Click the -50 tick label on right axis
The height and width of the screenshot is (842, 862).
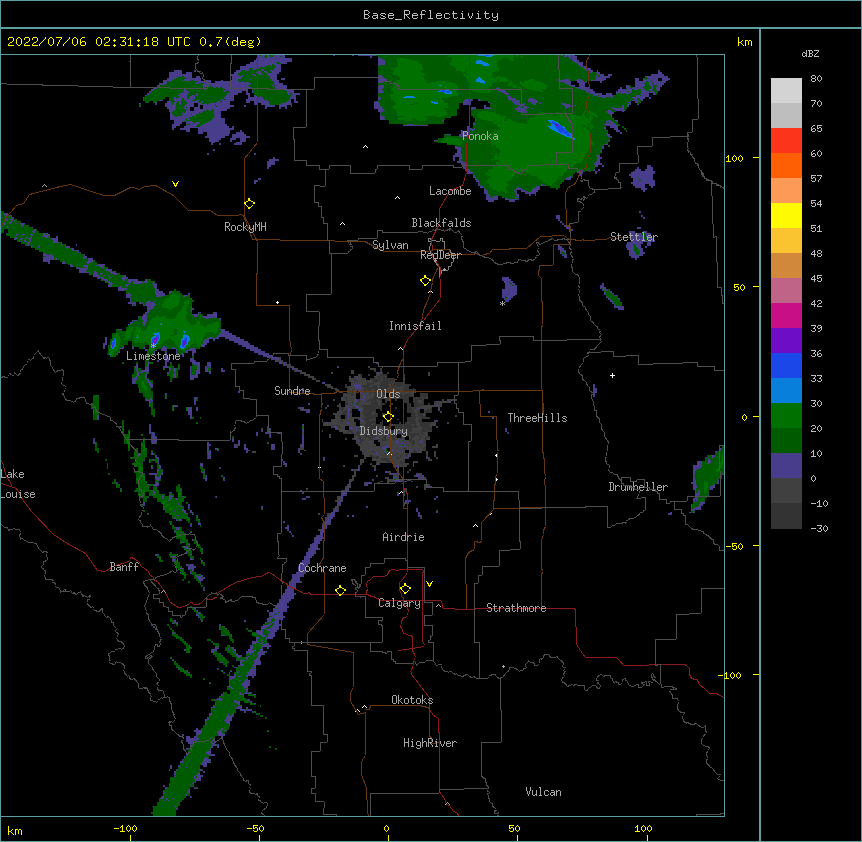tap(734, 546)
